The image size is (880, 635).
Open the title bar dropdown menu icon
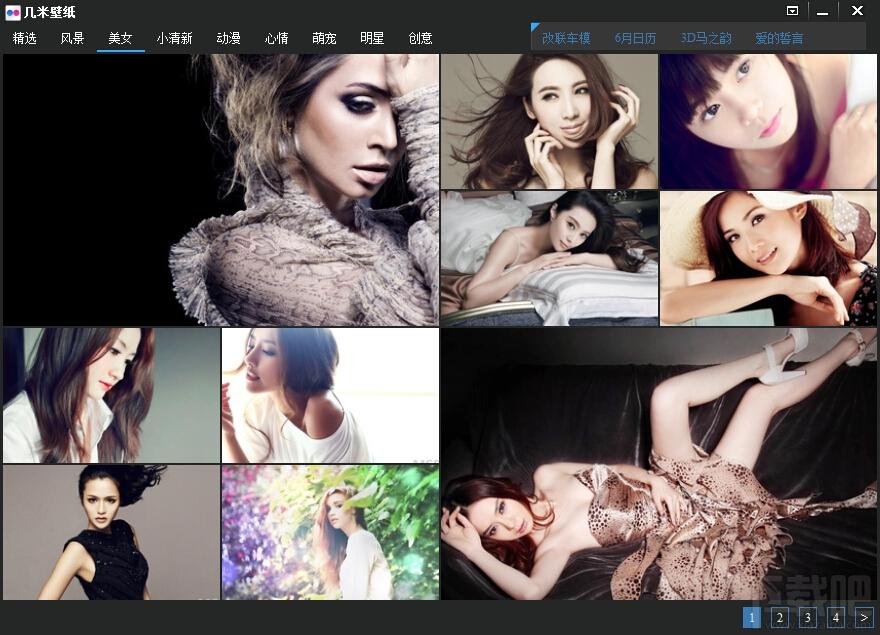click(792, 11)
